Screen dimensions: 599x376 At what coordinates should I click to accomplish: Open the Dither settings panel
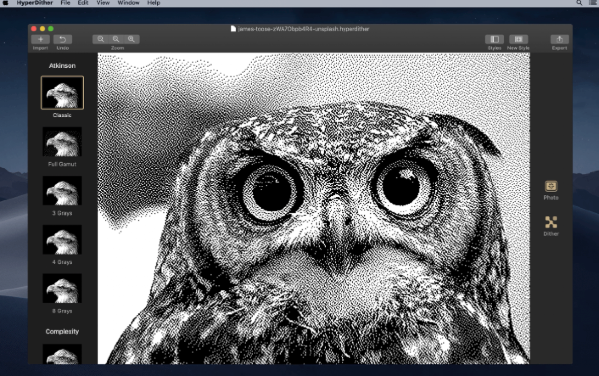[551, 222]
